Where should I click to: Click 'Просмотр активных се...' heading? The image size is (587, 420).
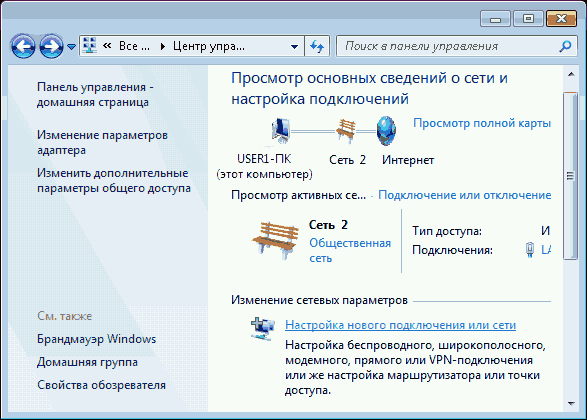tap(298, 195)
